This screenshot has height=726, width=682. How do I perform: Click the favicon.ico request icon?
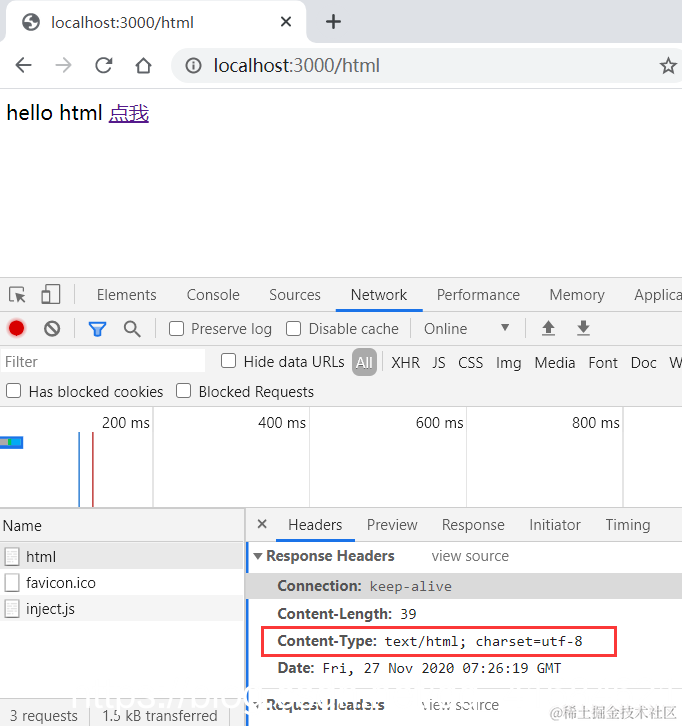click(12, 582)
